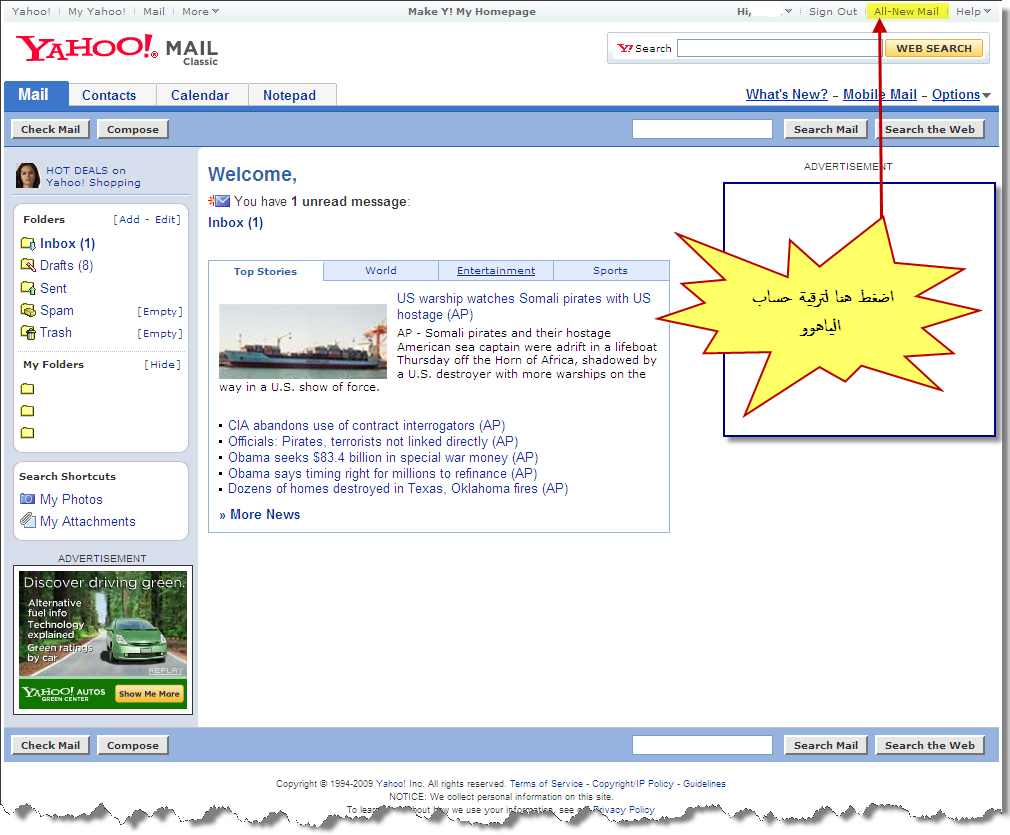Viewport: 1010px width, 835px height.
Task: Click the Sign Out link
Action: 833,11
